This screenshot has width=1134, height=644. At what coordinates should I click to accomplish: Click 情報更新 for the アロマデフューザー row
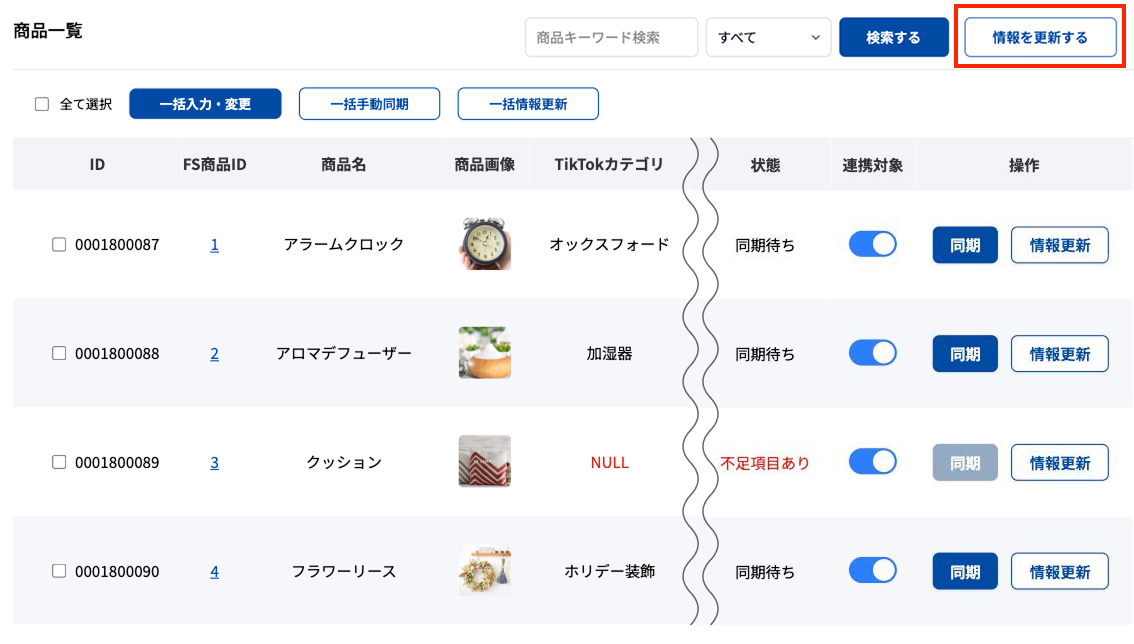[x=1059, y=353]
